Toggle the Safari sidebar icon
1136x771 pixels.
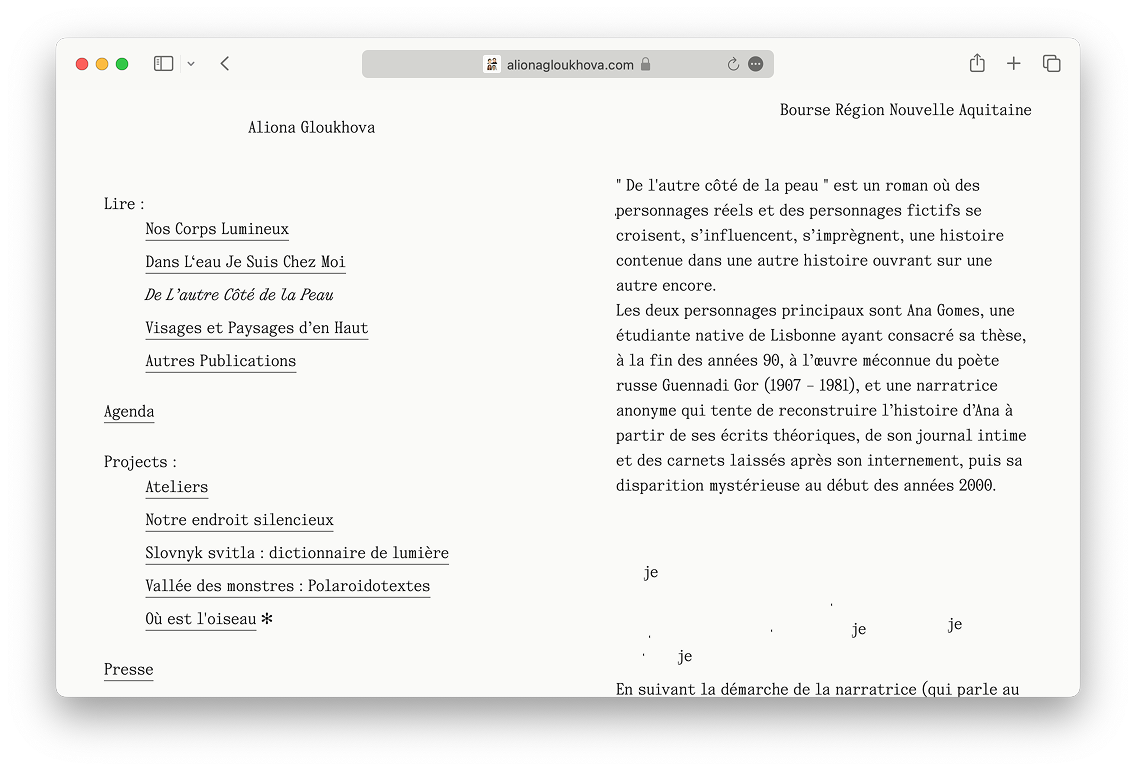[164, 64]
